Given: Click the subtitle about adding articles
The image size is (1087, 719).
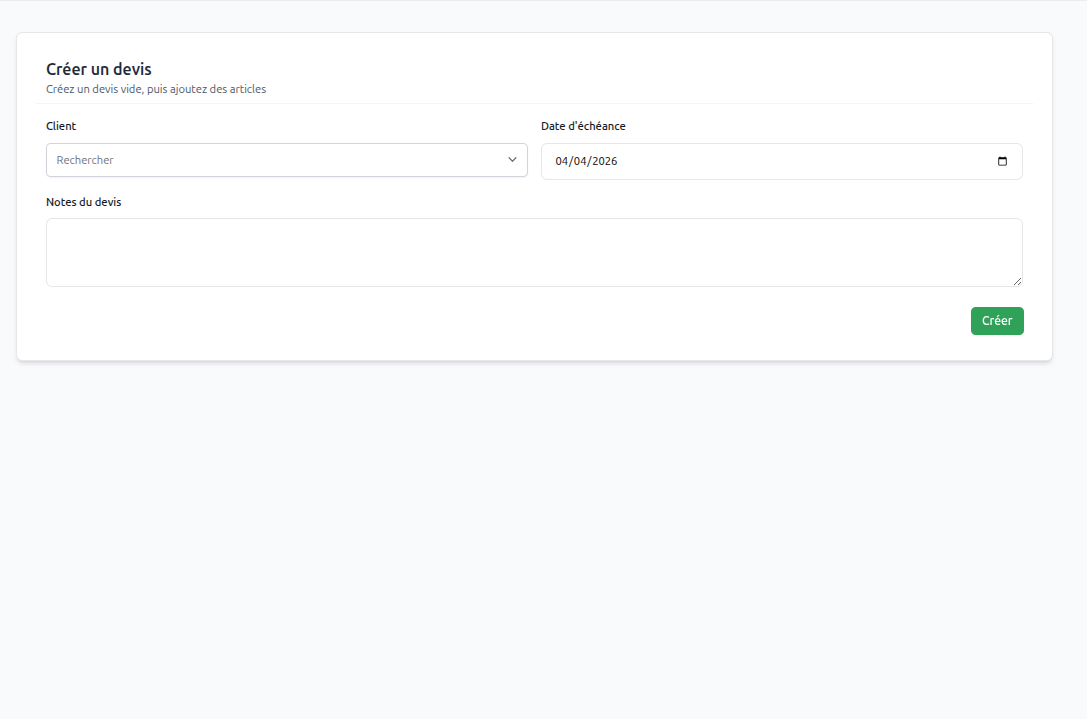Looking at the screenshot, I should click(x=156, y=89).
